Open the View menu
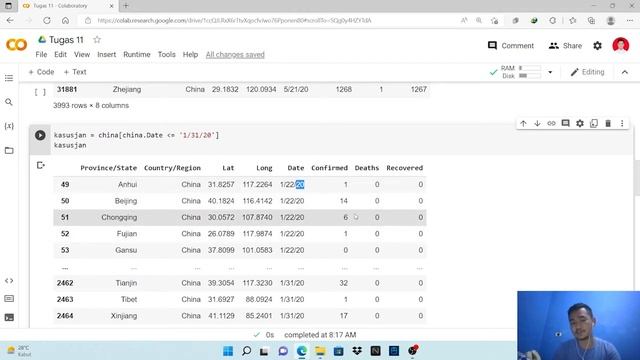The height and width of the screenshot is (360, 640). (82, 55)
